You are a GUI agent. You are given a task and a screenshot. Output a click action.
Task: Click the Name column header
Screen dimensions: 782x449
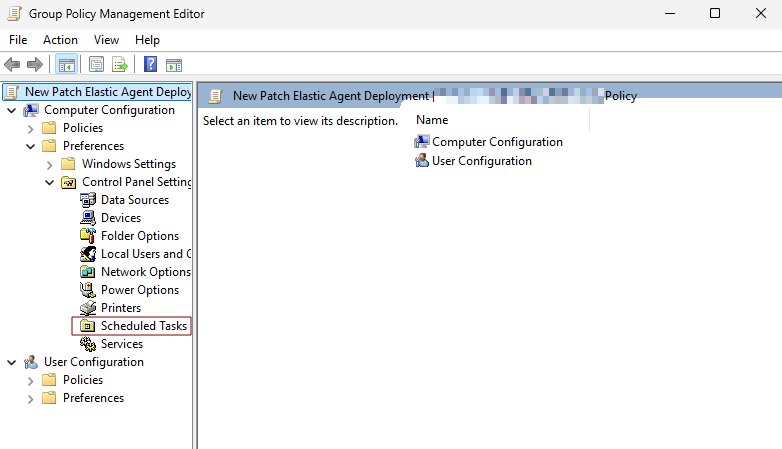point(432,120)
